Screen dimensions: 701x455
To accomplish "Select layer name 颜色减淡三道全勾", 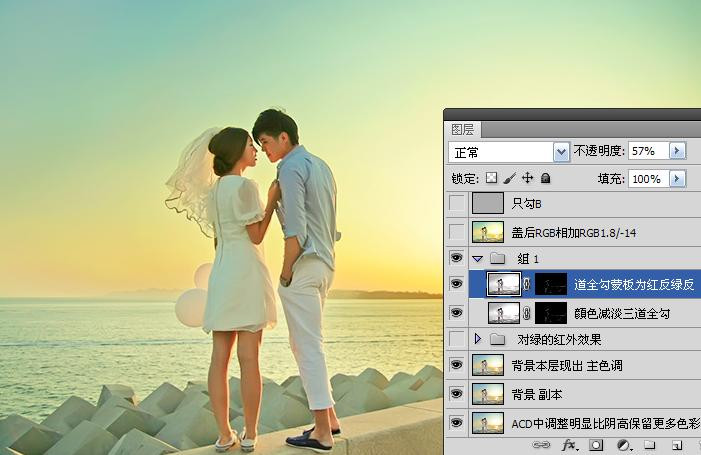I will coord(622,314).
